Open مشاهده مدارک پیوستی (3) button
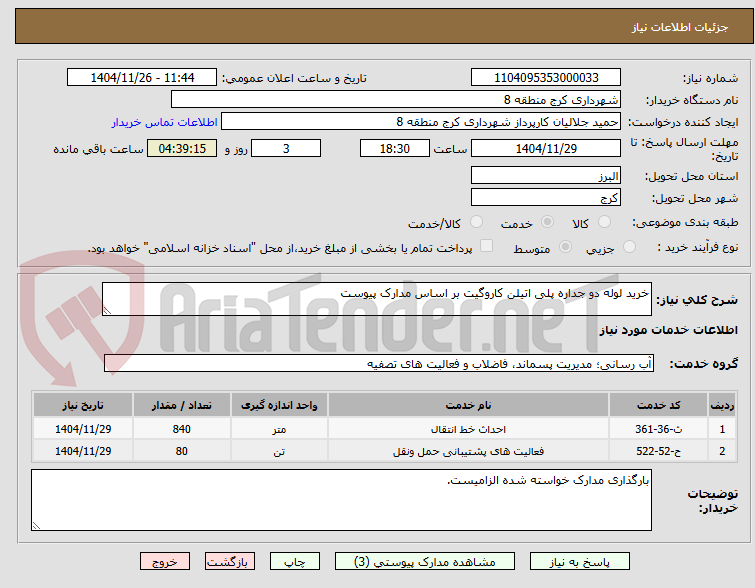The image size is (755, 588). pyautogui.click(x=425, y=562)
